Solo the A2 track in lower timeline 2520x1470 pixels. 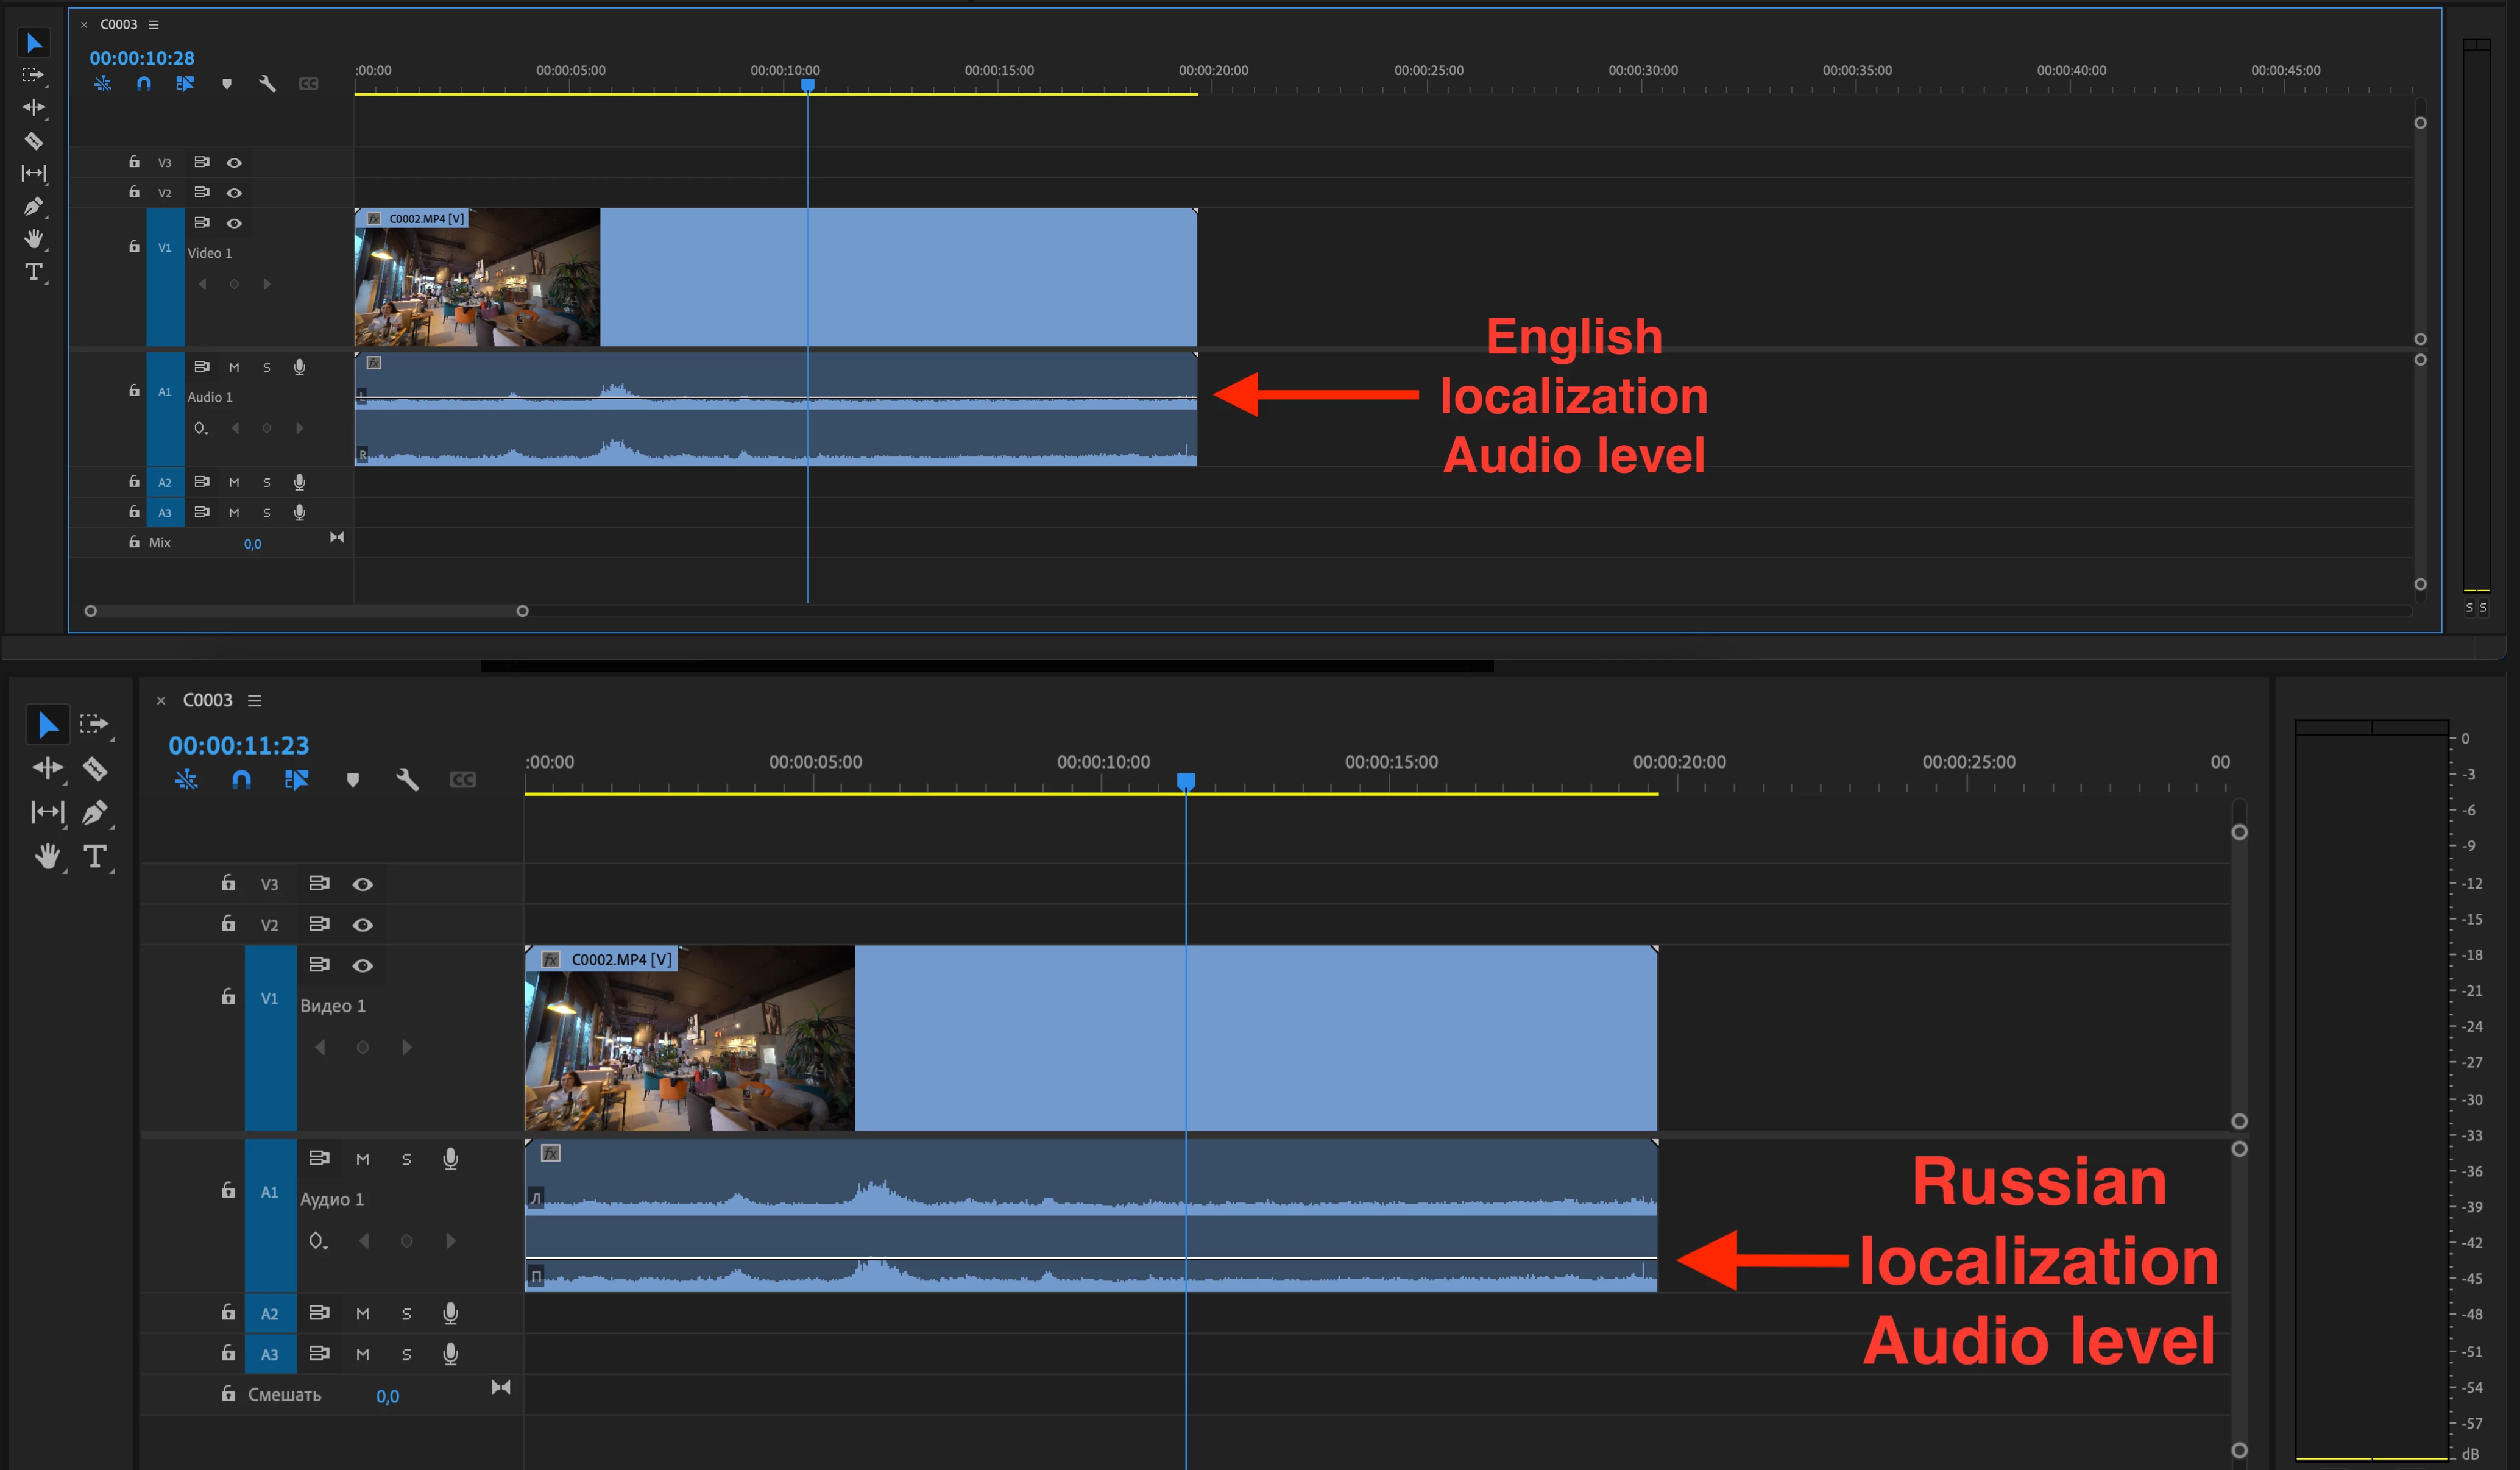(x=406, y=1314)
